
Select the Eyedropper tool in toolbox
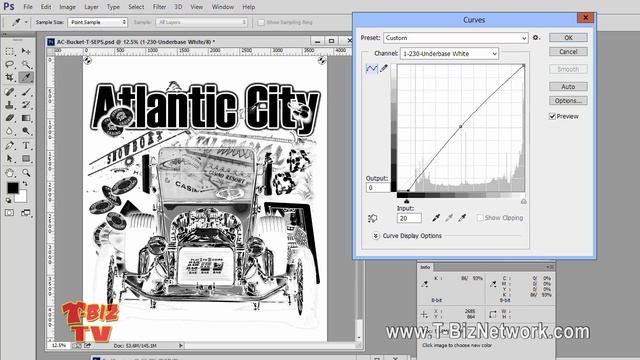pos(26,77)
